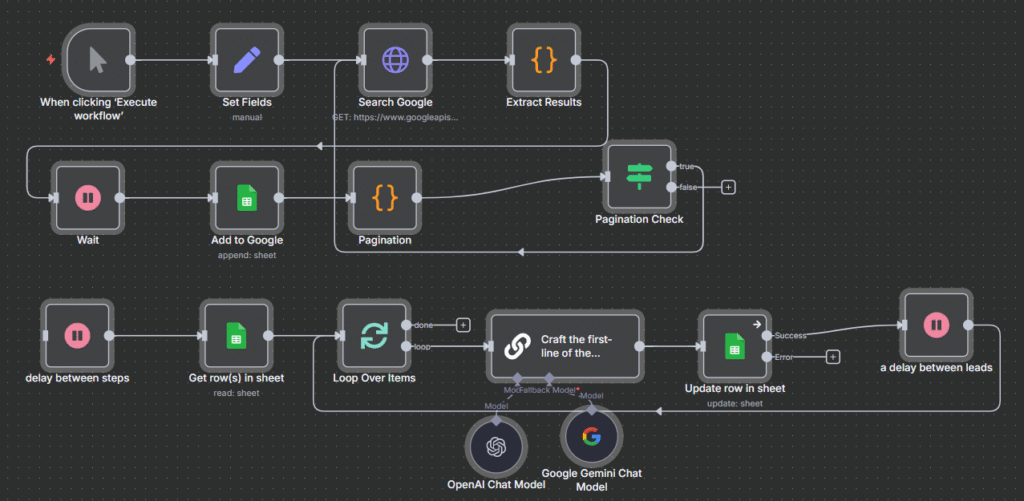Click the 'Execute workflow' trigger node
1024x501 pixels.
97,60
